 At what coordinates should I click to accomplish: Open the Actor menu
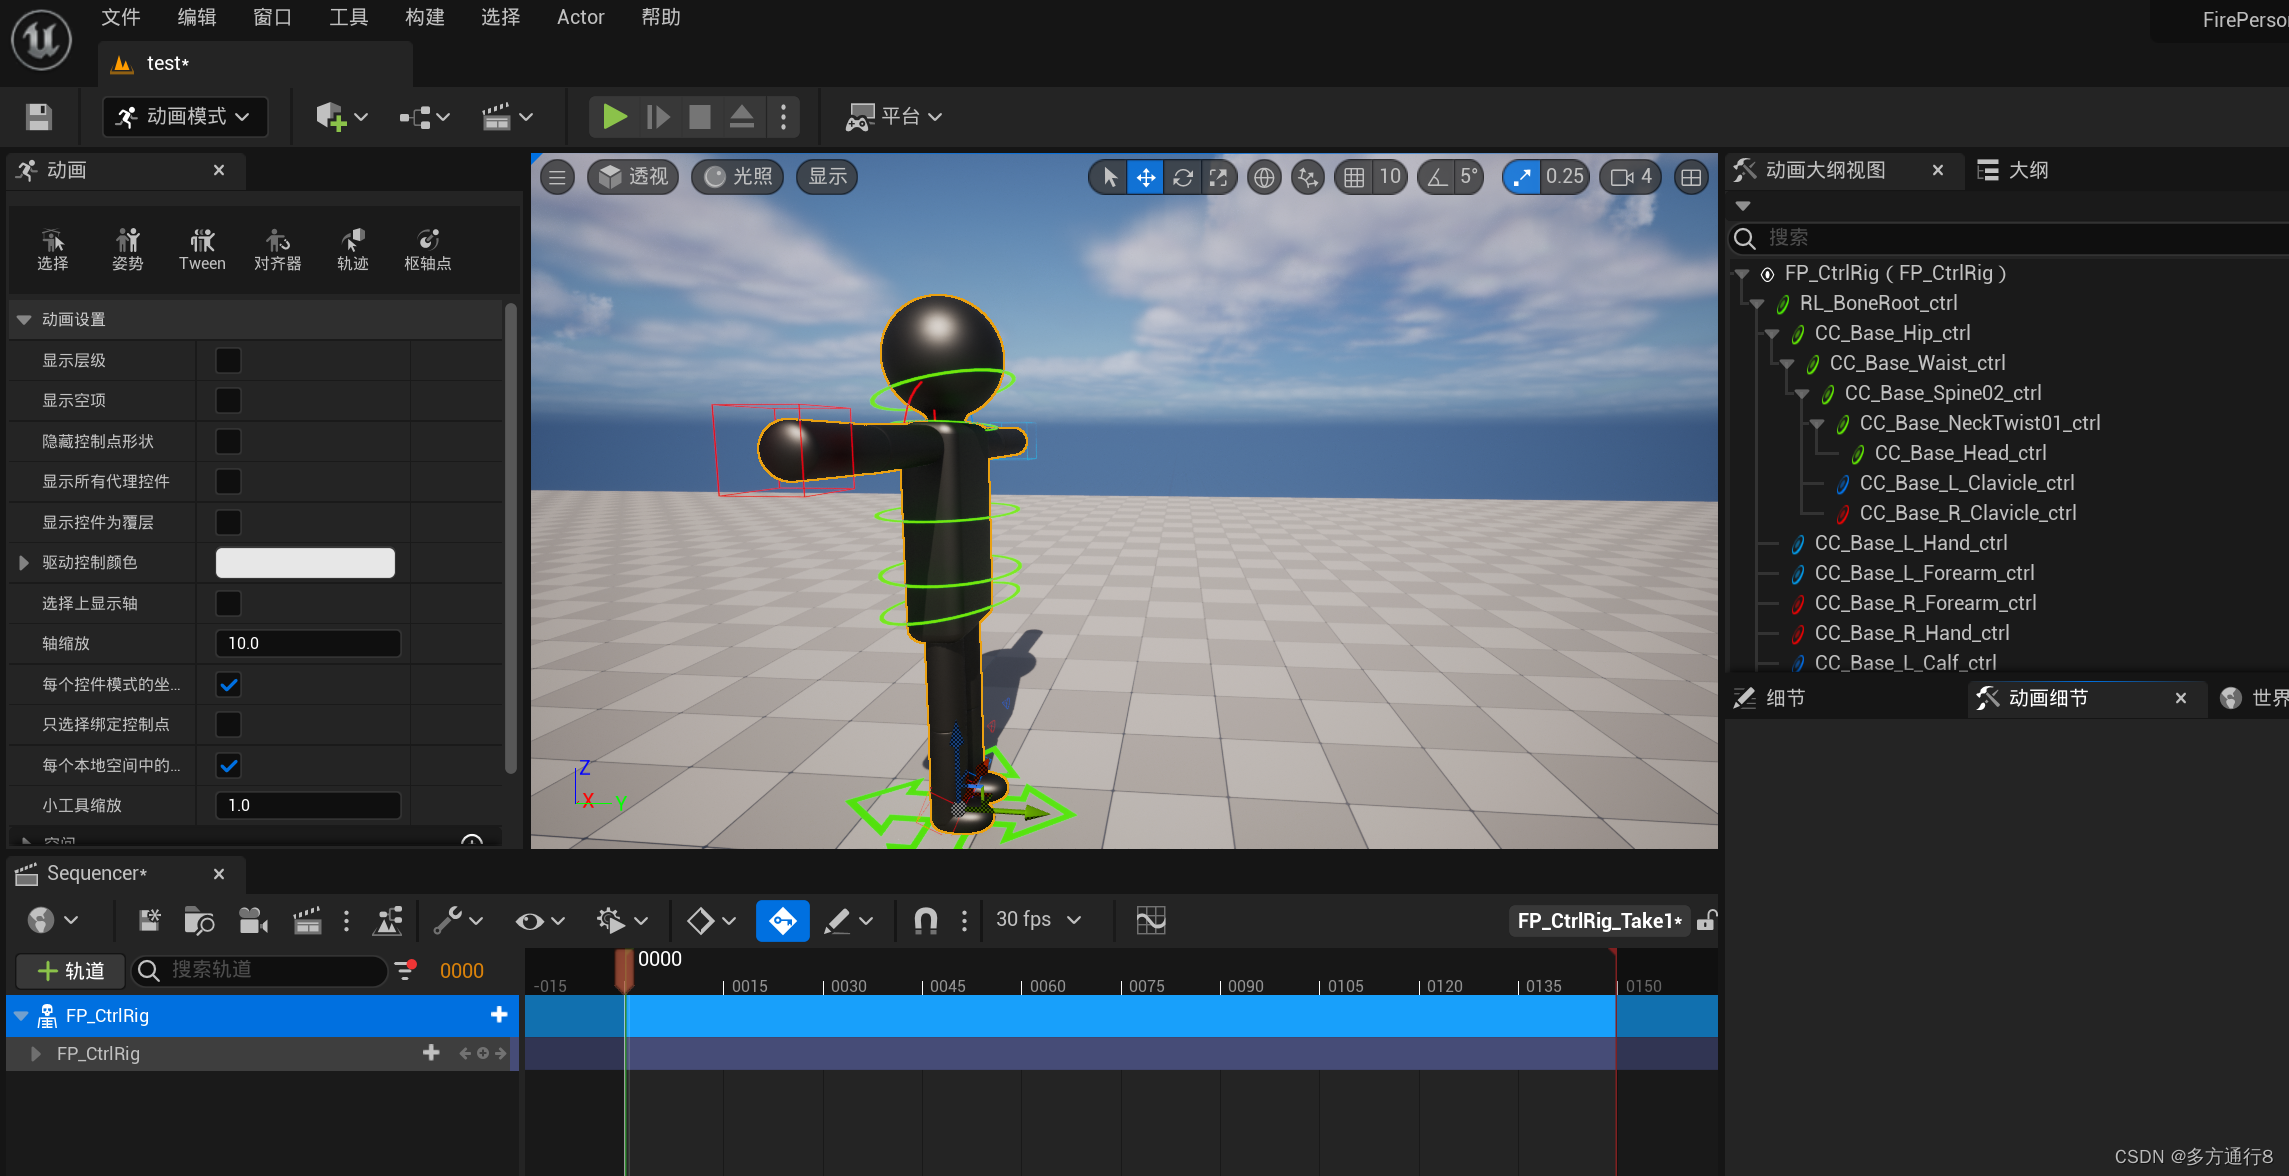[x=581, y=17]
